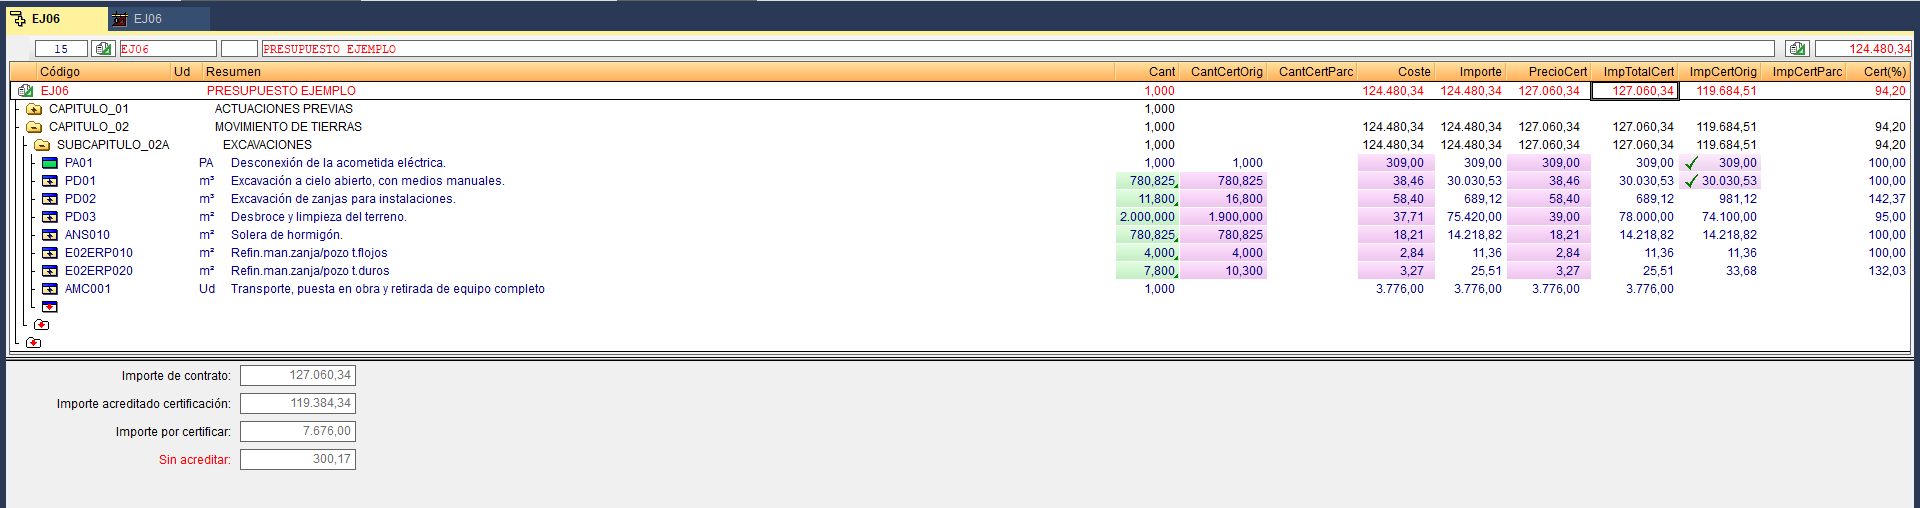The image size is (1920, 508).
Task: Select 'Refin.man.zanja/pozo t.duros' text
Action: [310, 271]
